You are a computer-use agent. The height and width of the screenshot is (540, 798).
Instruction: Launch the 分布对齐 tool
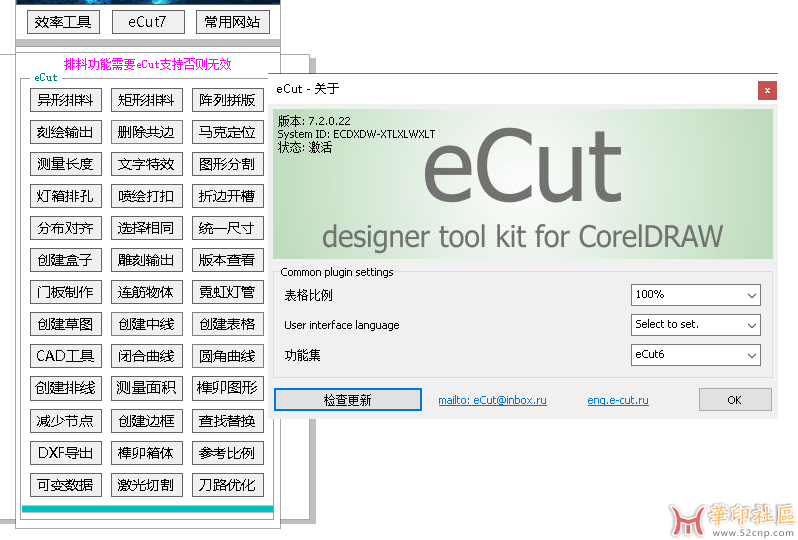coord(66,228)
